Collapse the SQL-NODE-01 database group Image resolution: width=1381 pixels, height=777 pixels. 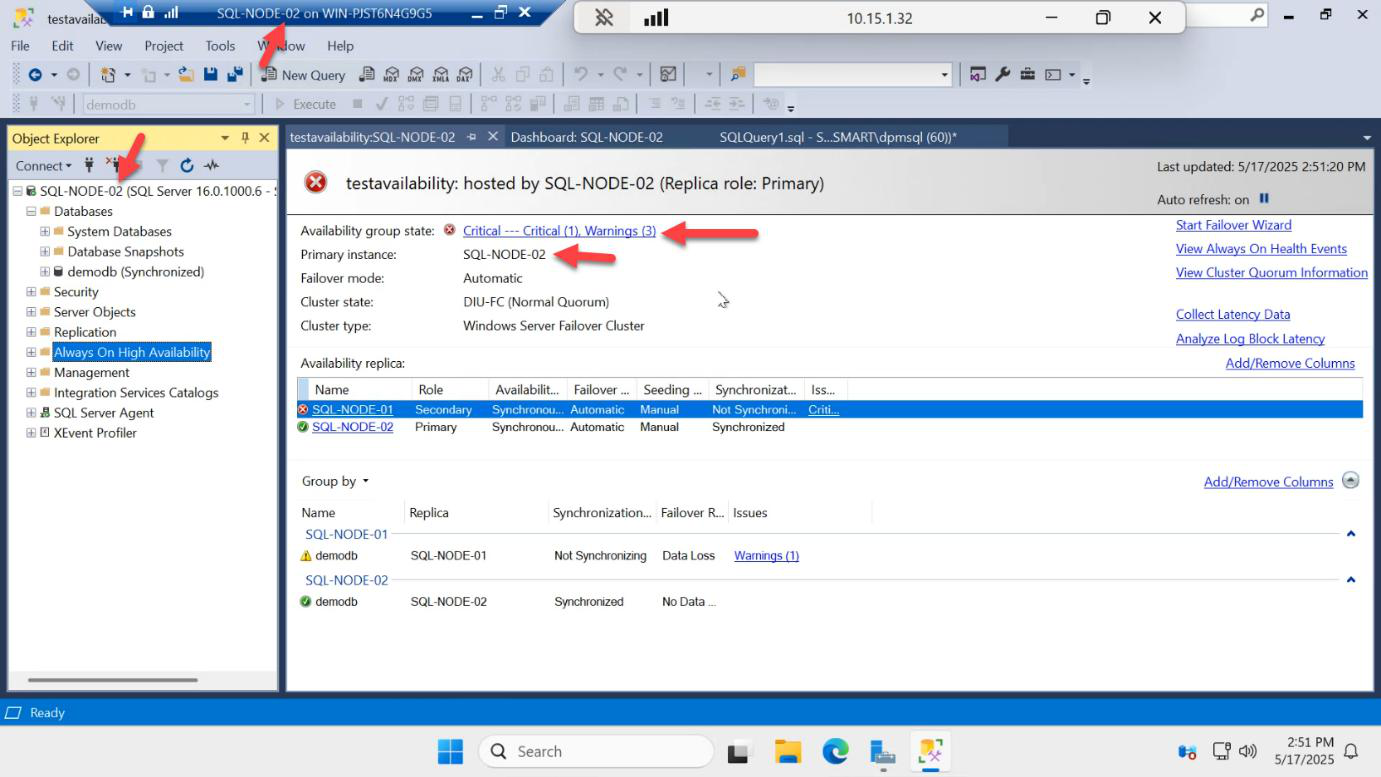(x=1351, y=534)
